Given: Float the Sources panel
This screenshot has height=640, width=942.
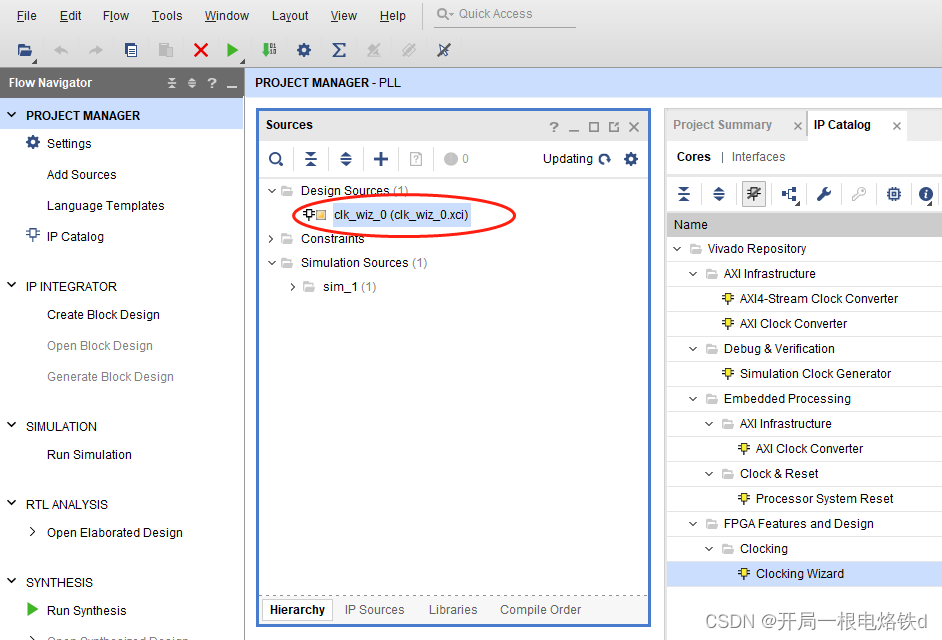Looking at the screenshot, I should pos(613,127).
